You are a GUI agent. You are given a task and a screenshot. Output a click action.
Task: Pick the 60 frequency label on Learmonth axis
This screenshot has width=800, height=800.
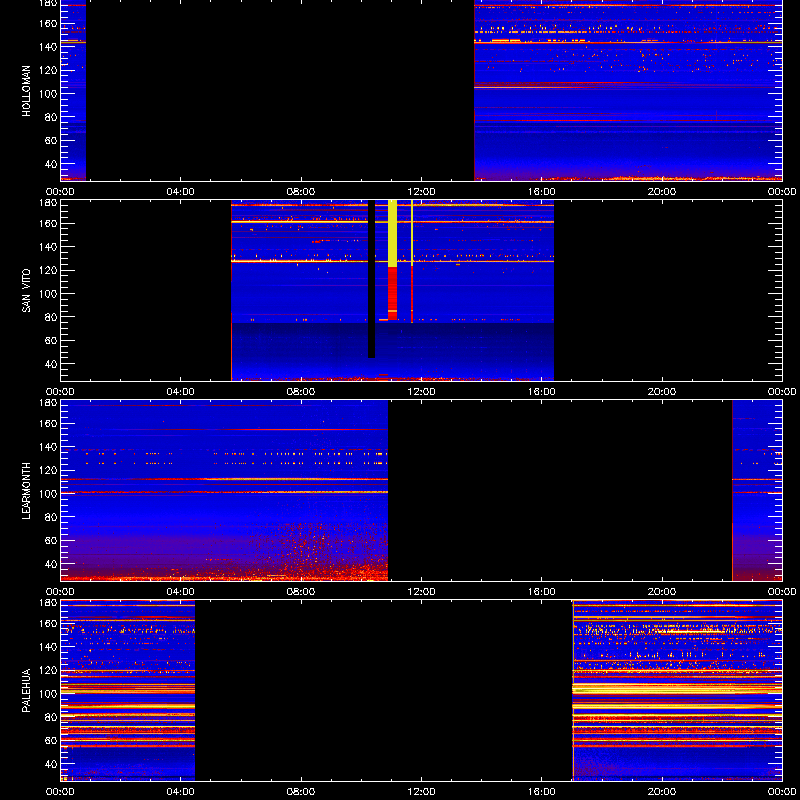pos(51,540)
